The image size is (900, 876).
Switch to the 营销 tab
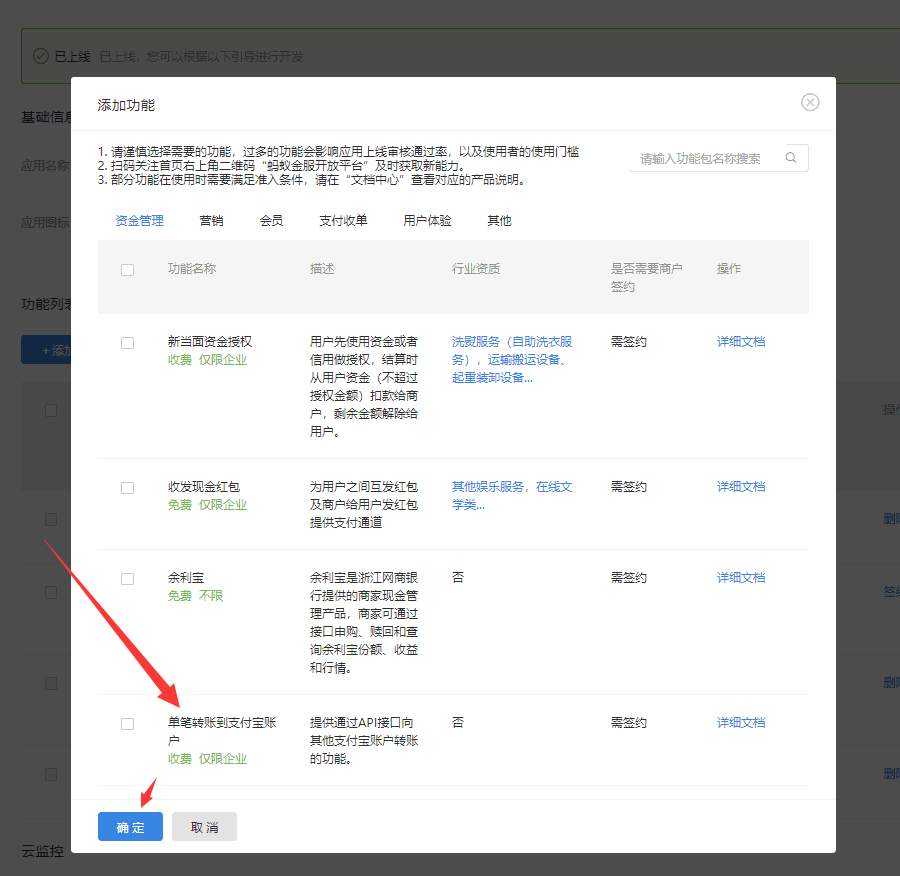[x=211, y=221]
